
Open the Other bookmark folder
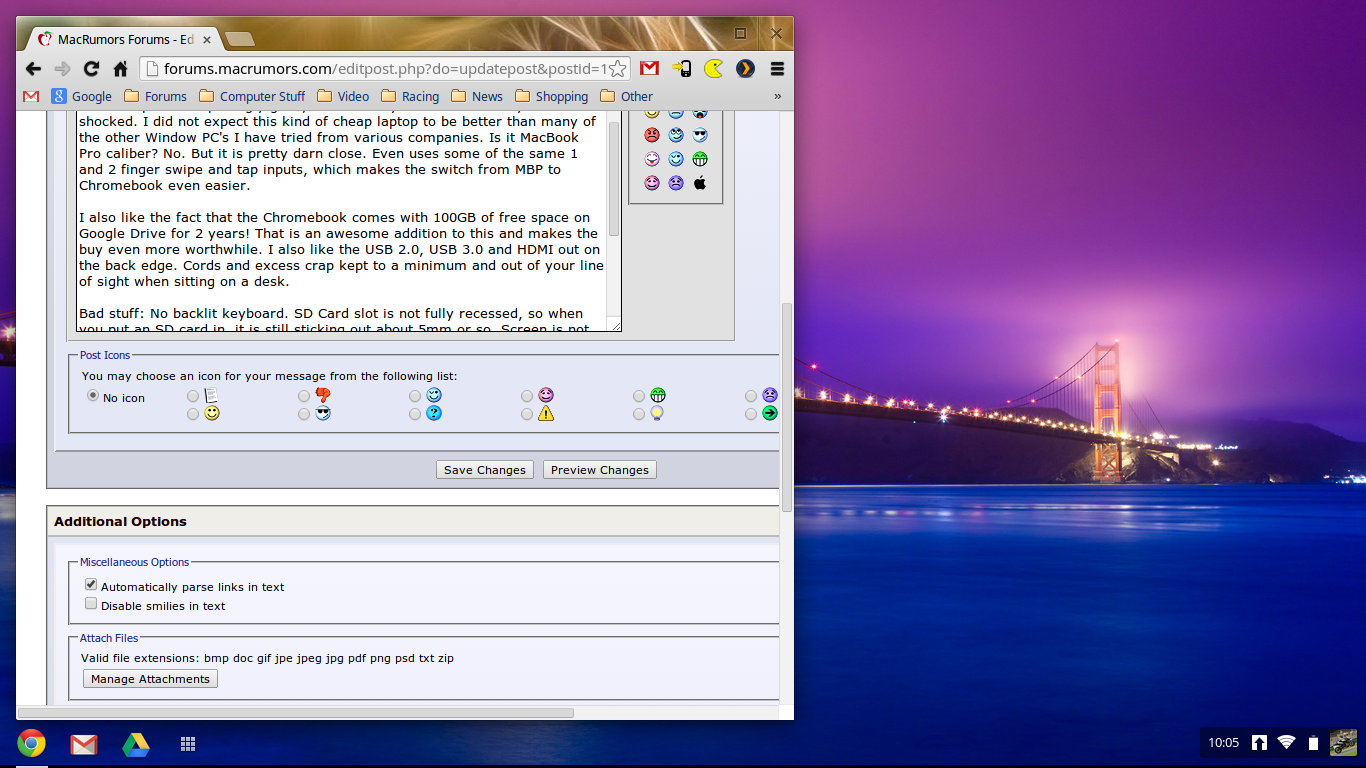[x=627, y=96]
